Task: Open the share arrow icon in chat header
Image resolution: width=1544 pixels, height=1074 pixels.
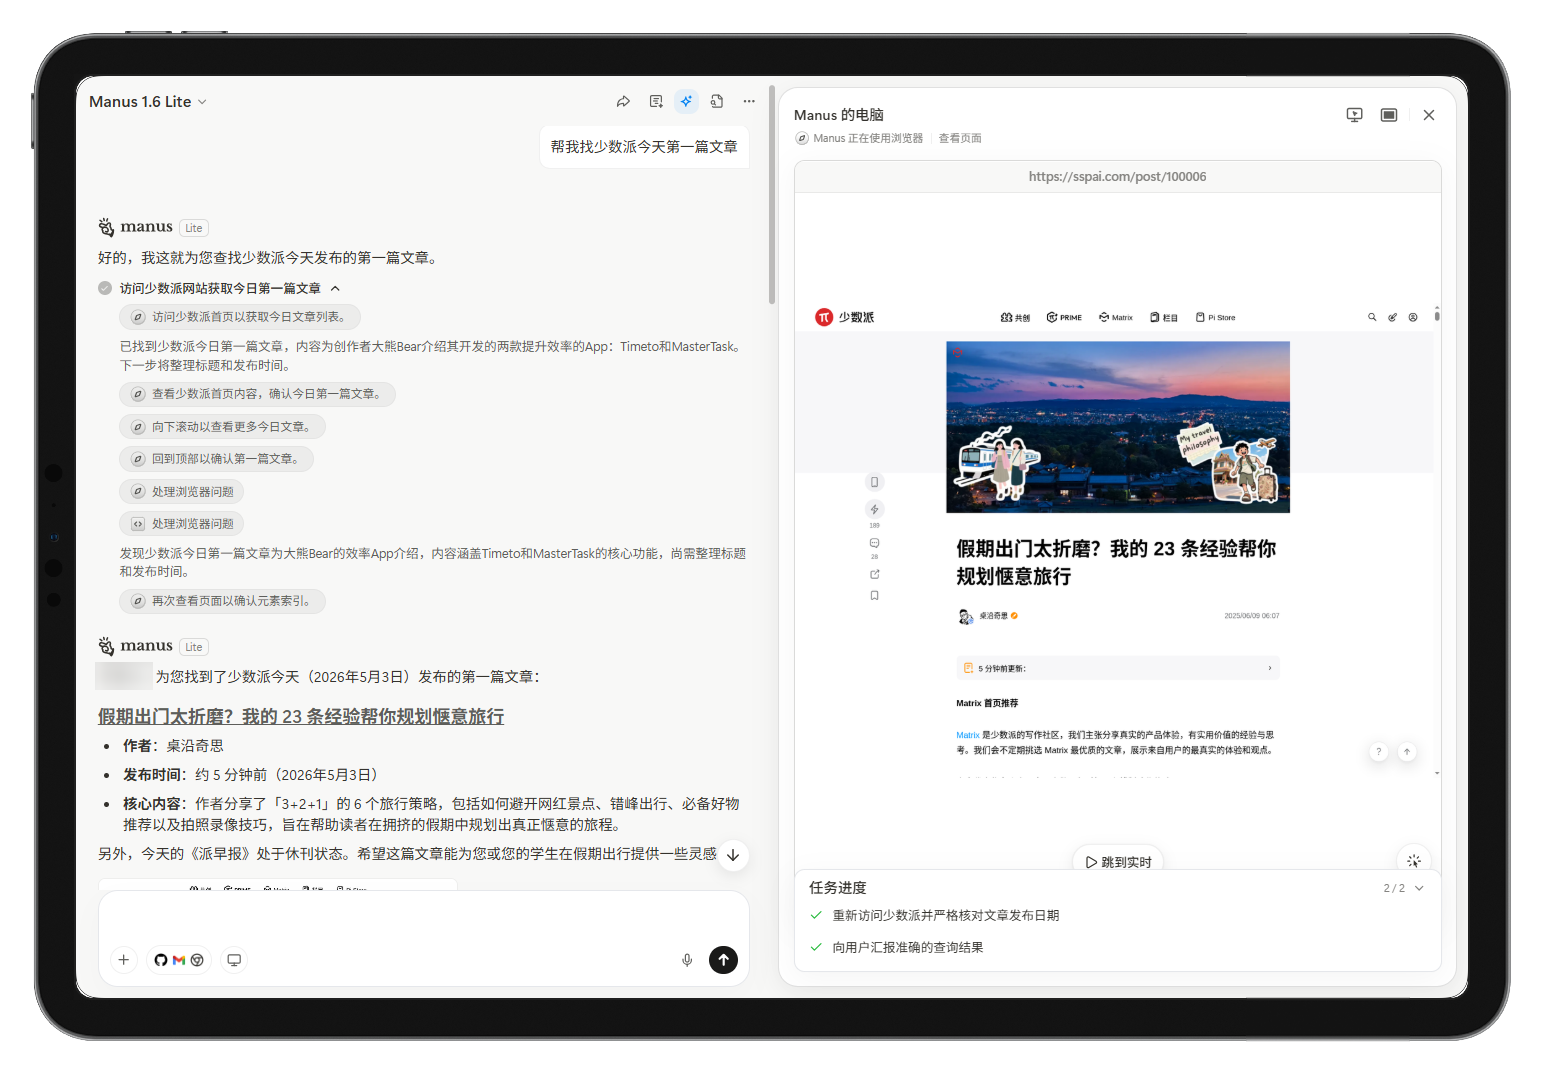Action: point(623,101)
